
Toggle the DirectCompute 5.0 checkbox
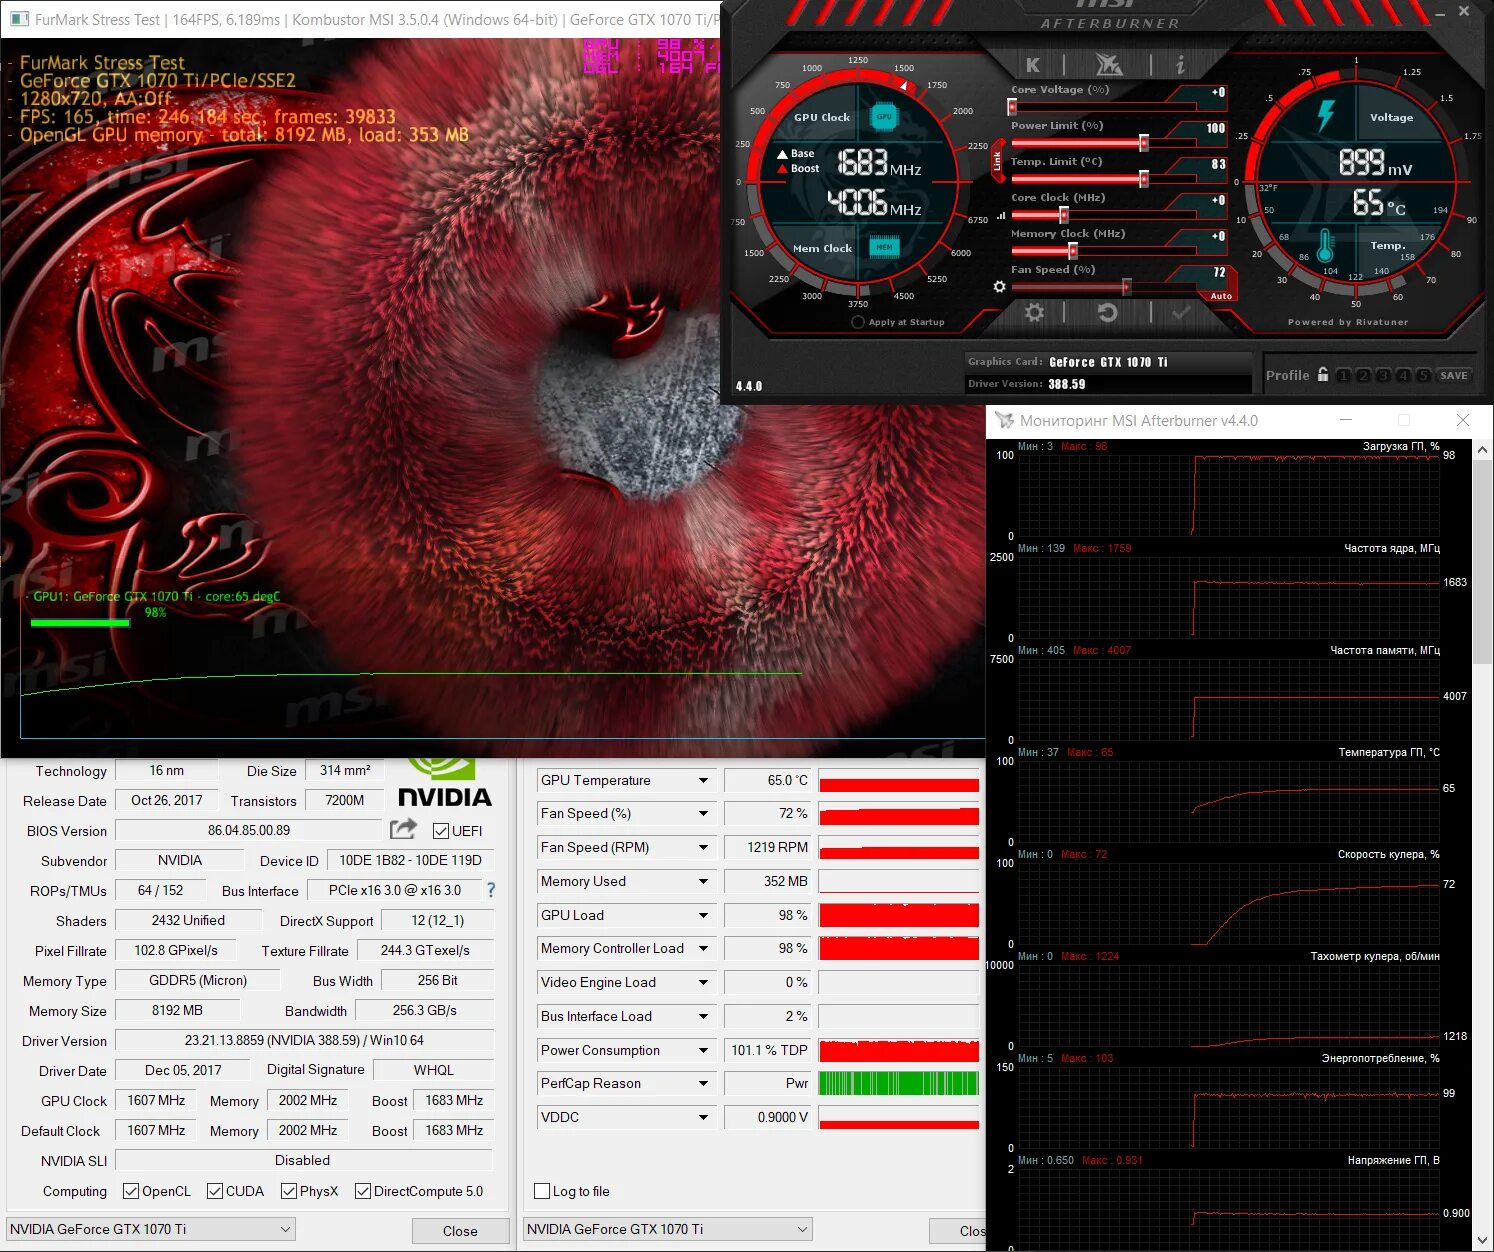click(362, 1191)
